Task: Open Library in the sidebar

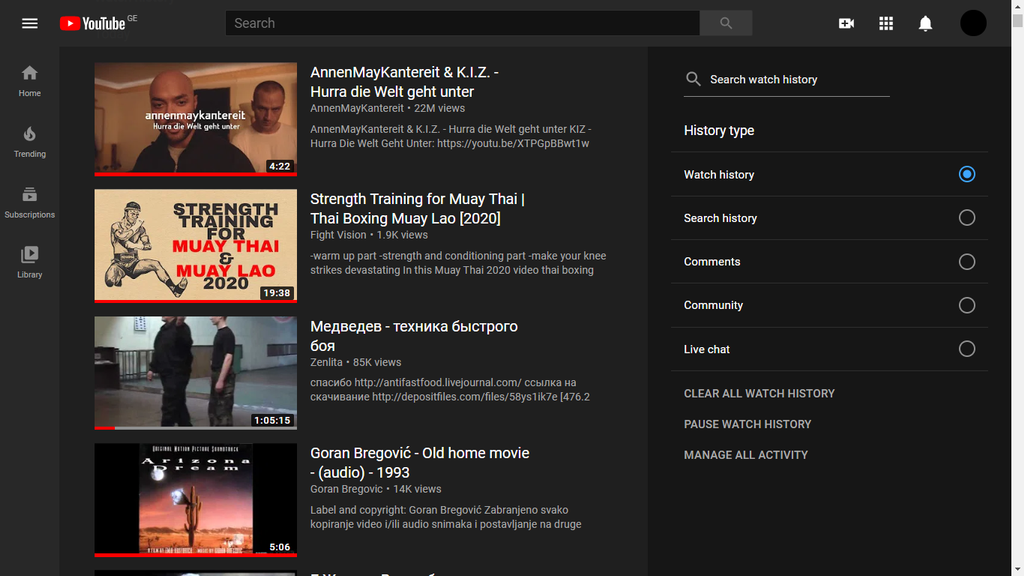Action: coord(30,262)
